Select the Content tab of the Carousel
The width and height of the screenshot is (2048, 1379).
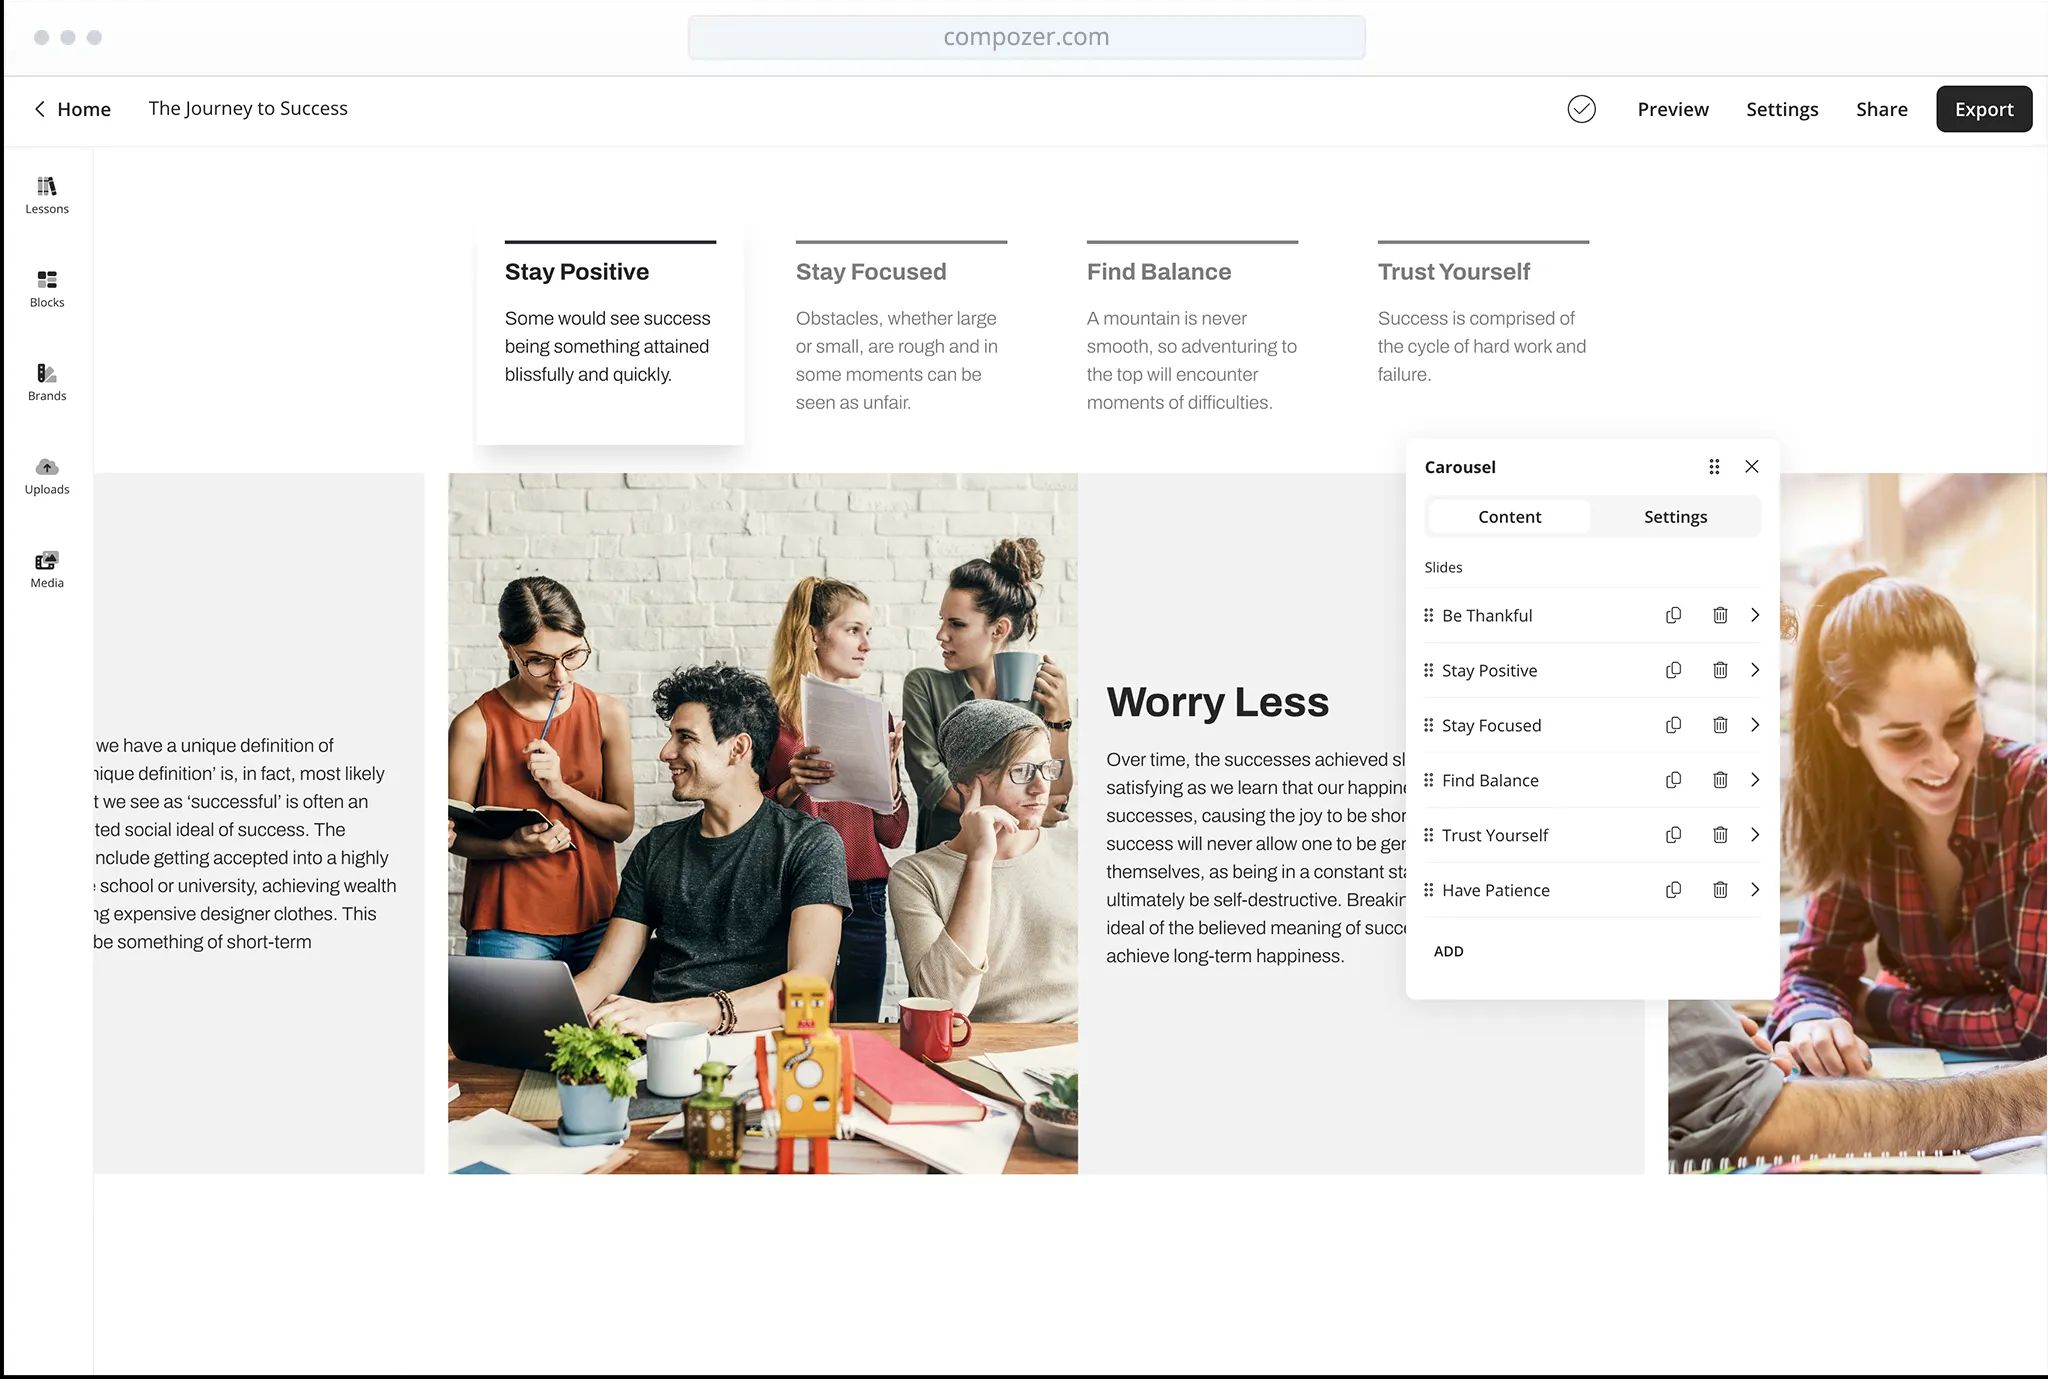click(x=1509, y=516)
